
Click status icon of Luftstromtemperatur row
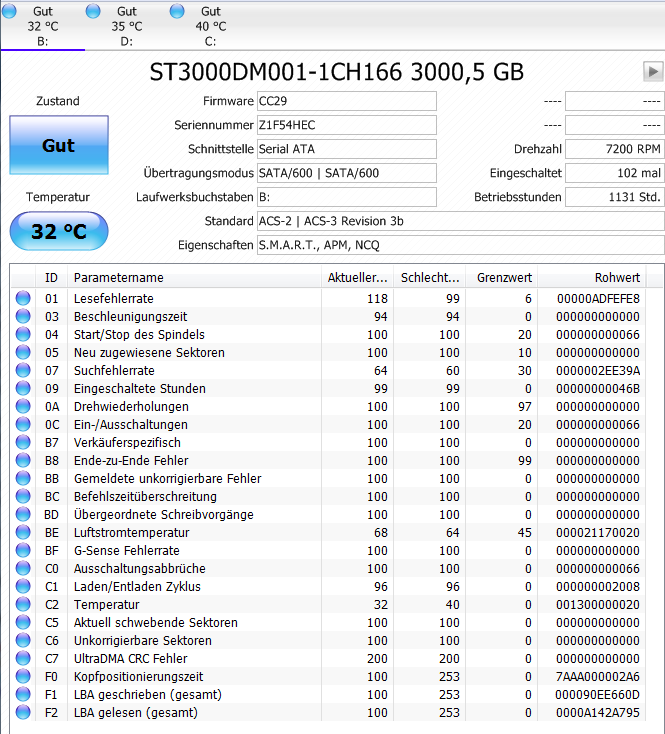tap(23, 532)
